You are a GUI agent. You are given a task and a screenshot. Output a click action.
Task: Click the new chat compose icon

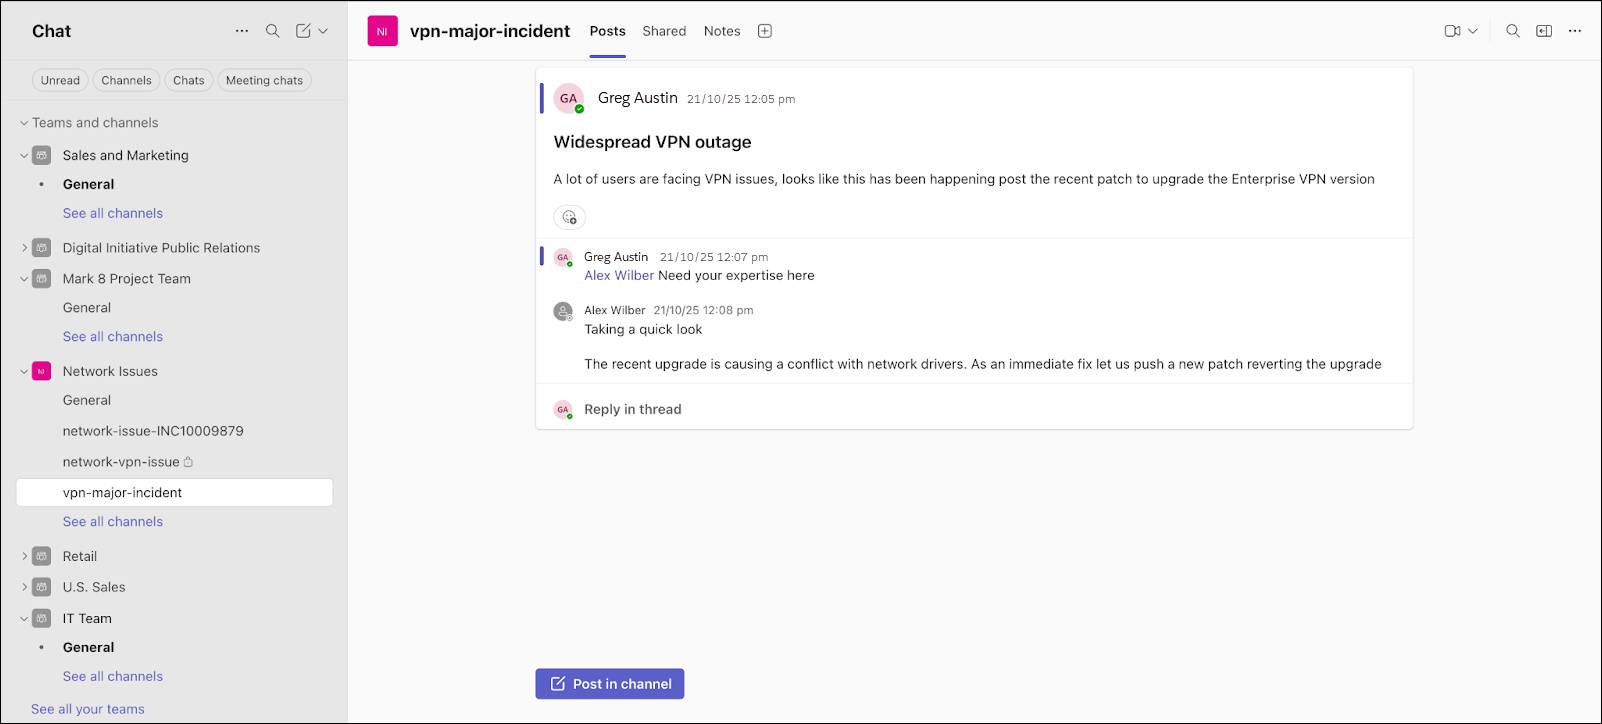(x=303, y=31)
